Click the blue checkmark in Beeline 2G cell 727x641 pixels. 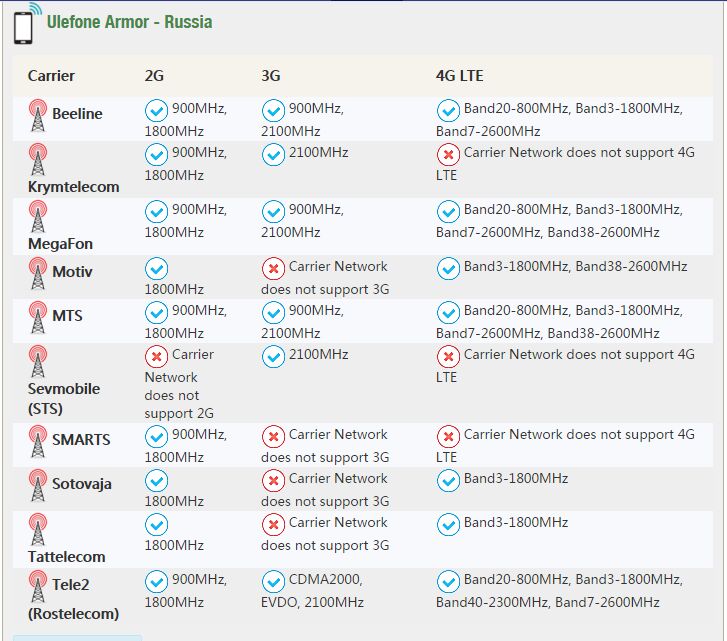coord(156,111)
